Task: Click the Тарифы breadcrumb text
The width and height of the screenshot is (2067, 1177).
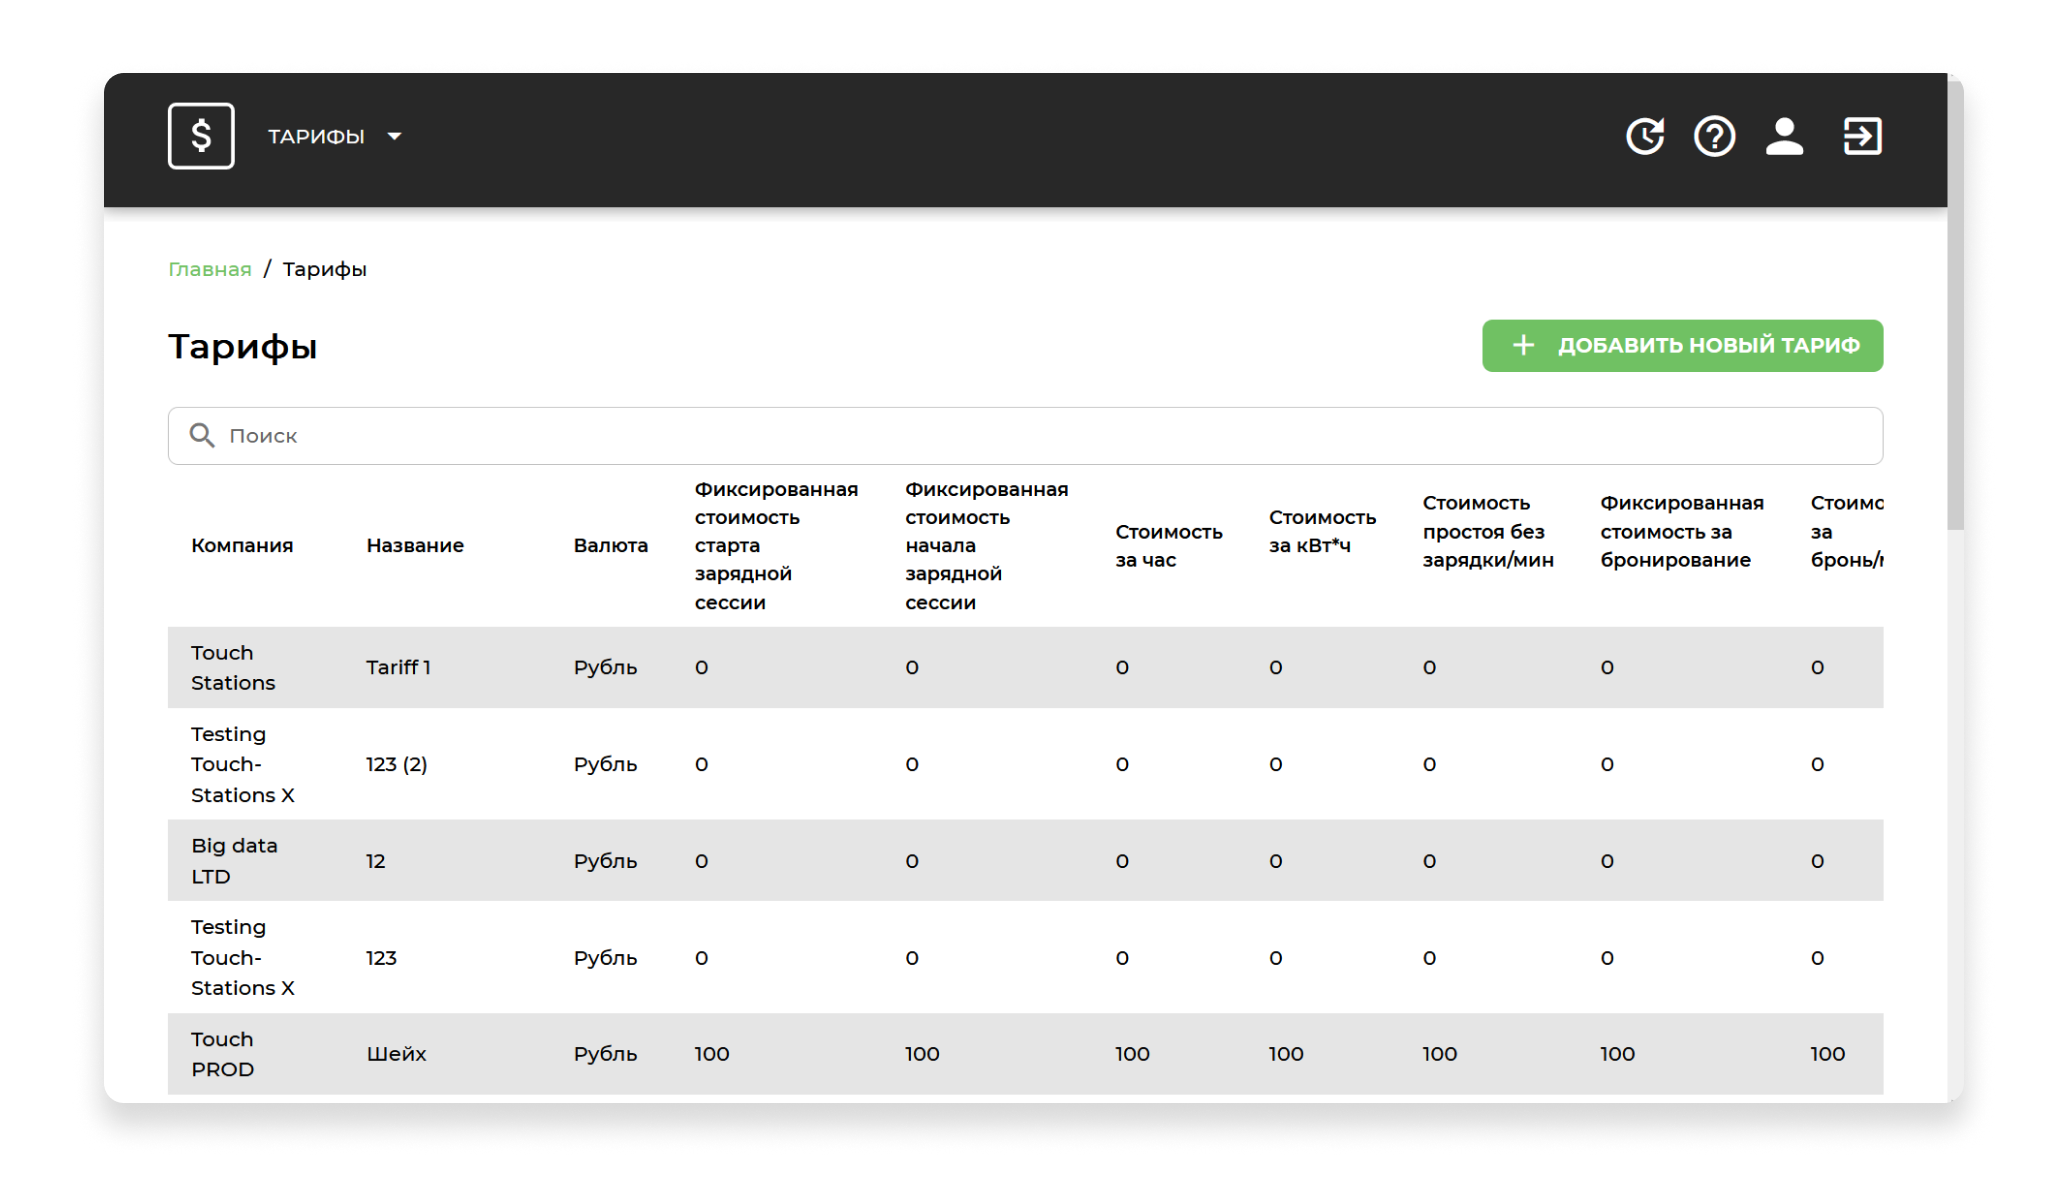Action: 325,269
